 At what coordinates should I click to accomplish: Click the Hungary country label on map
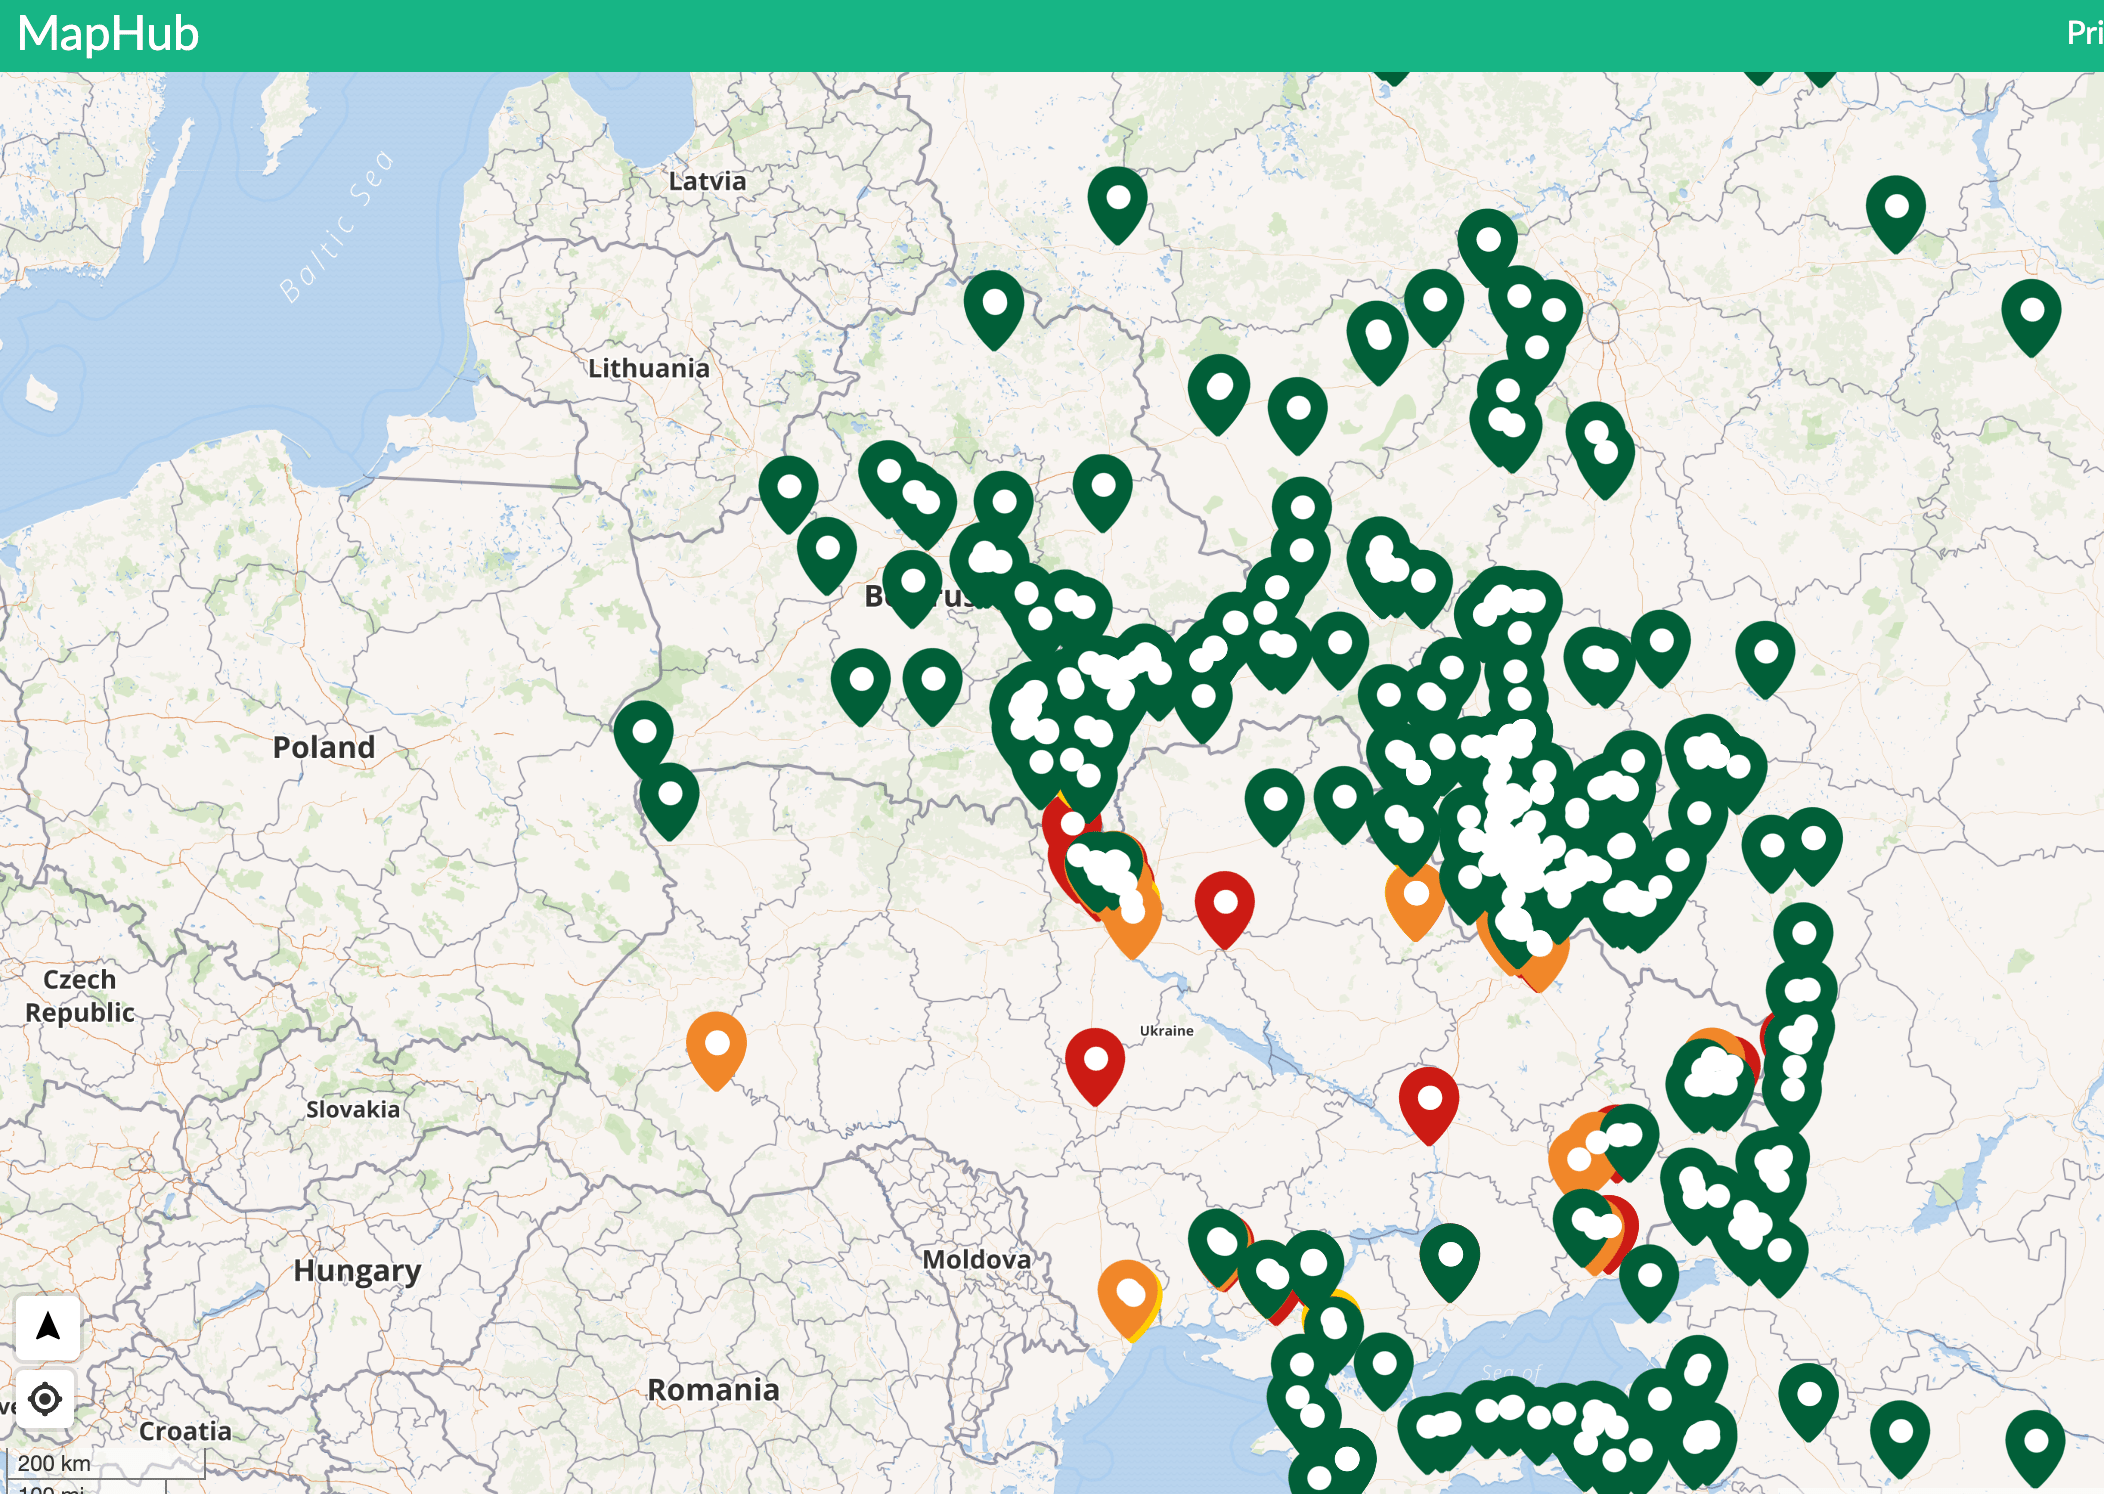point(357,1270)
